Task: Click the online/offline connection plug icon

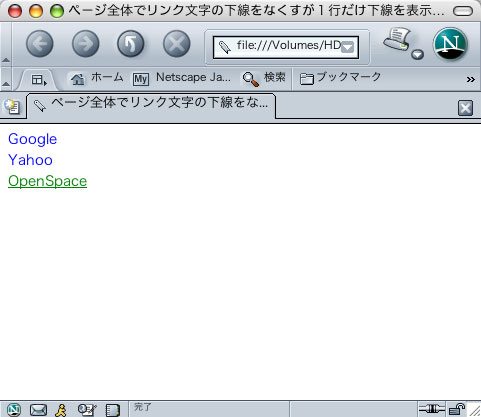Action: (x=431, y=409)
